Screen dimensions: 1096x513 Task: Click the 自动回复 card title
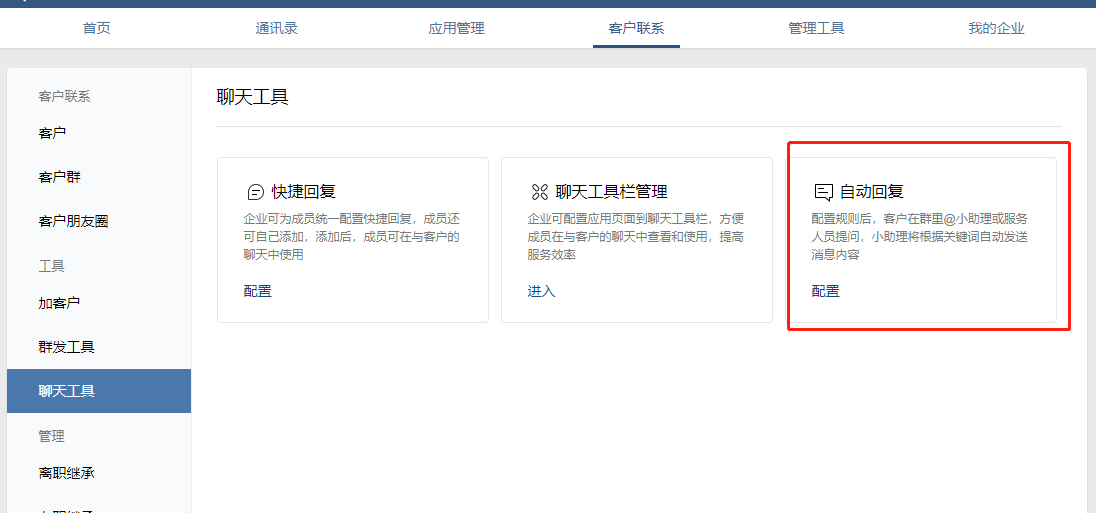pos(872,192)
